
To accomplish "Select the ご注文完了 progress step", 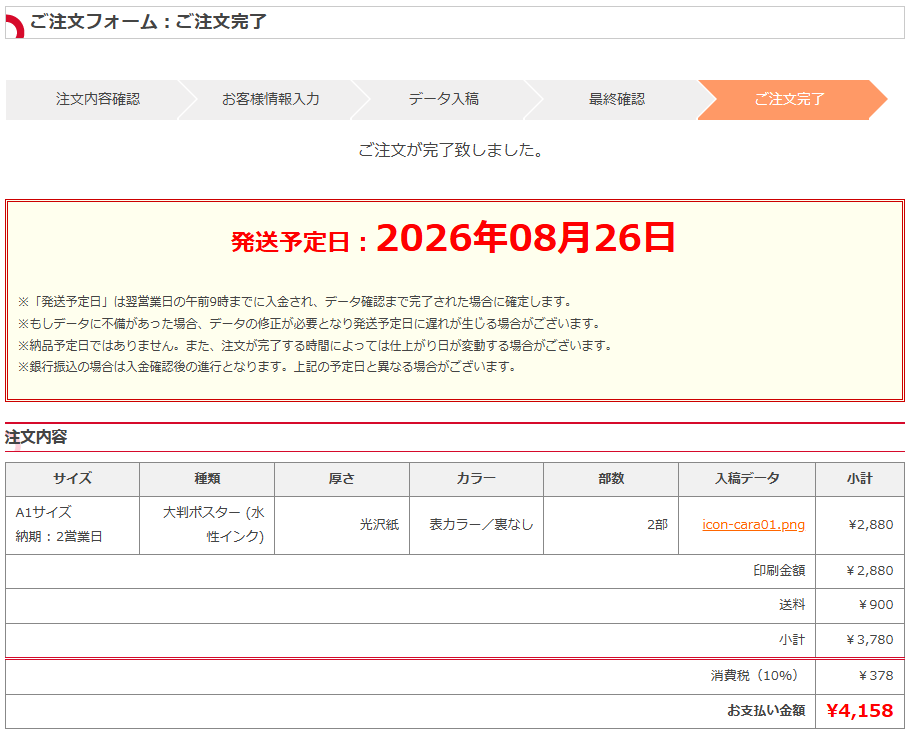I will 790,100.
